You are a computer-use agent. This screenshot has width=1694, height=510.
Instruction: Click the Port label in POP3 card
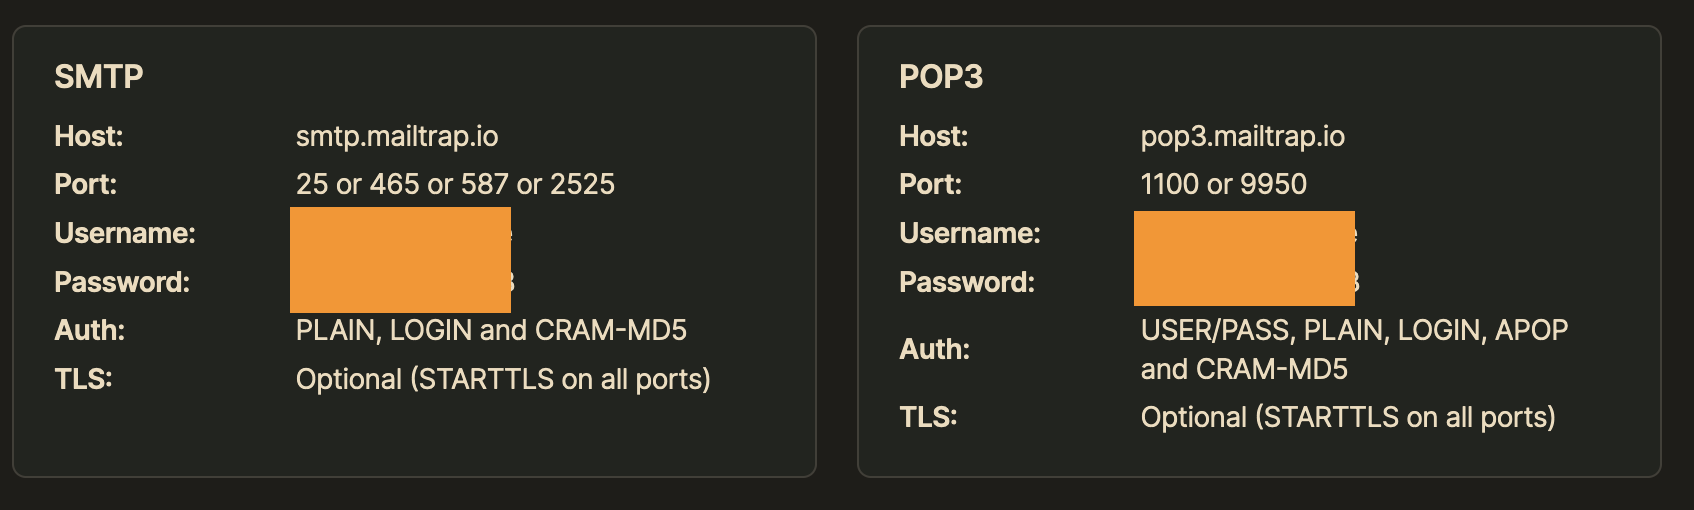(x=930, y=184)
